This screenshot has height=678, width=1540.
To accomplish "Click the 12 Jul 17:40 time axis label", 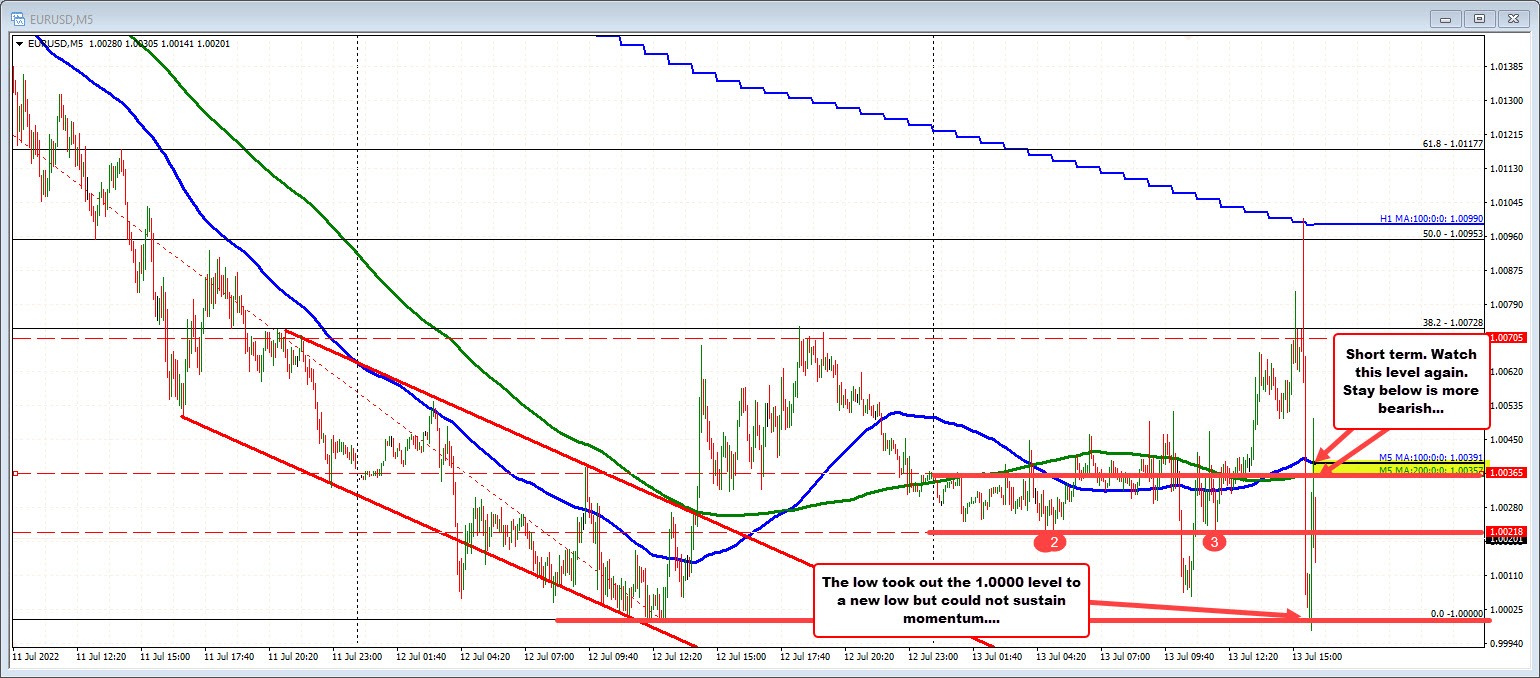I will click(x=805, y=657).
